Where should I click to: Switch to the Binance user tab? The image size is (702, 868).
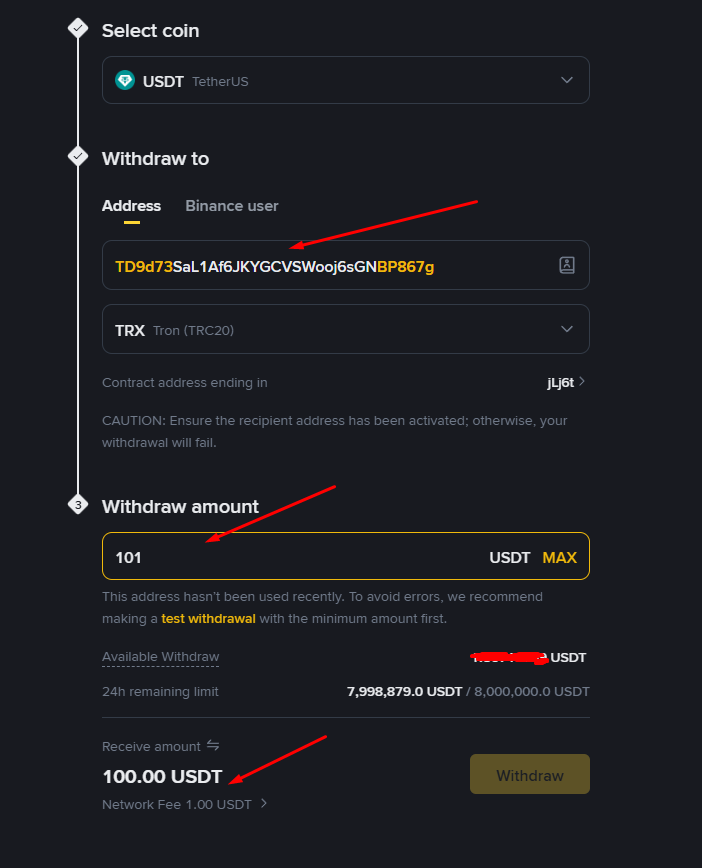point(232,206)
